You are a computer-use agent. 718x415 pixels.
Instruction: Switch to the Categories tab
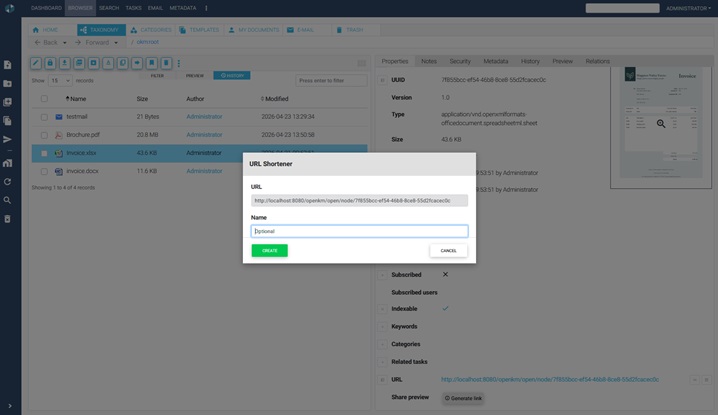(151, 30)
